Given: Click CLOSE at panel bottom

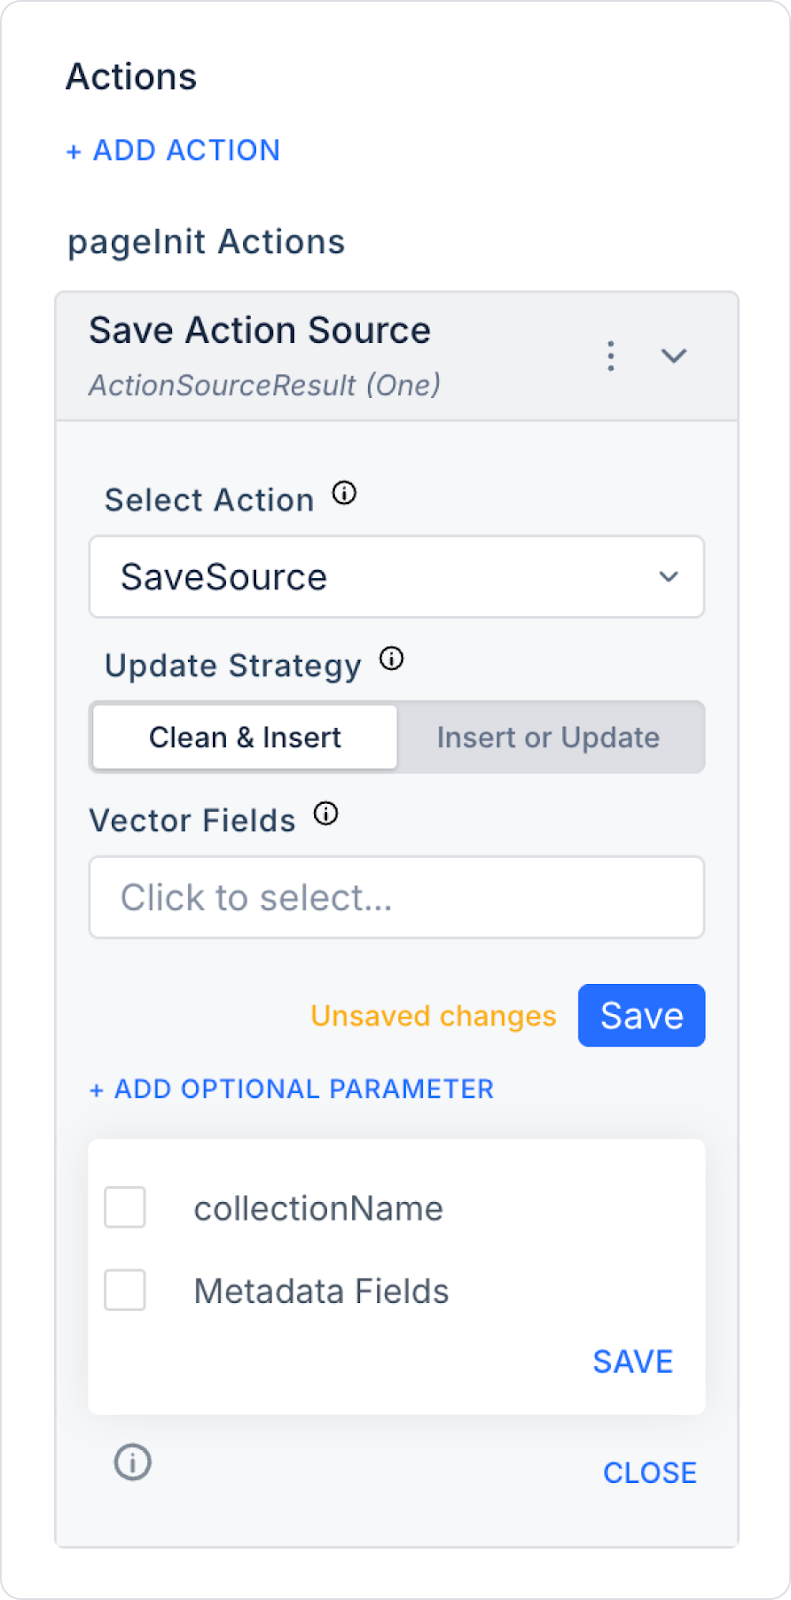Looking at the screenshot, I should pos(650,1472).
